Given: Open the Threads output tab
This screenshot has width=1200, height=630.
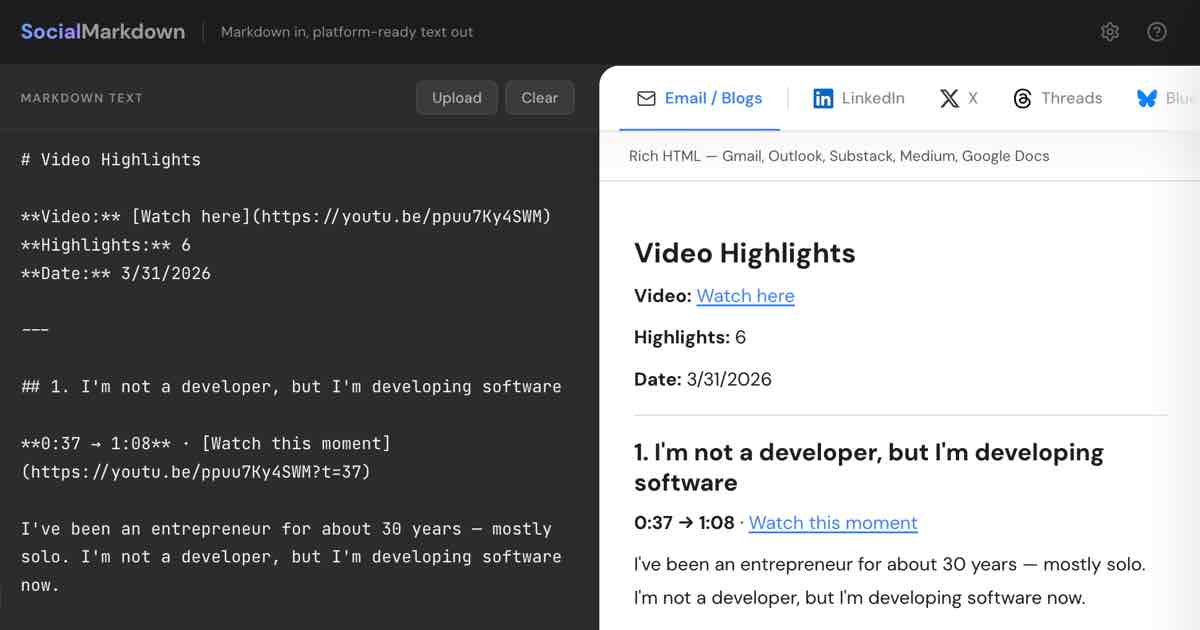Looking at the screenshot, I should click(x=1058, y=98).
